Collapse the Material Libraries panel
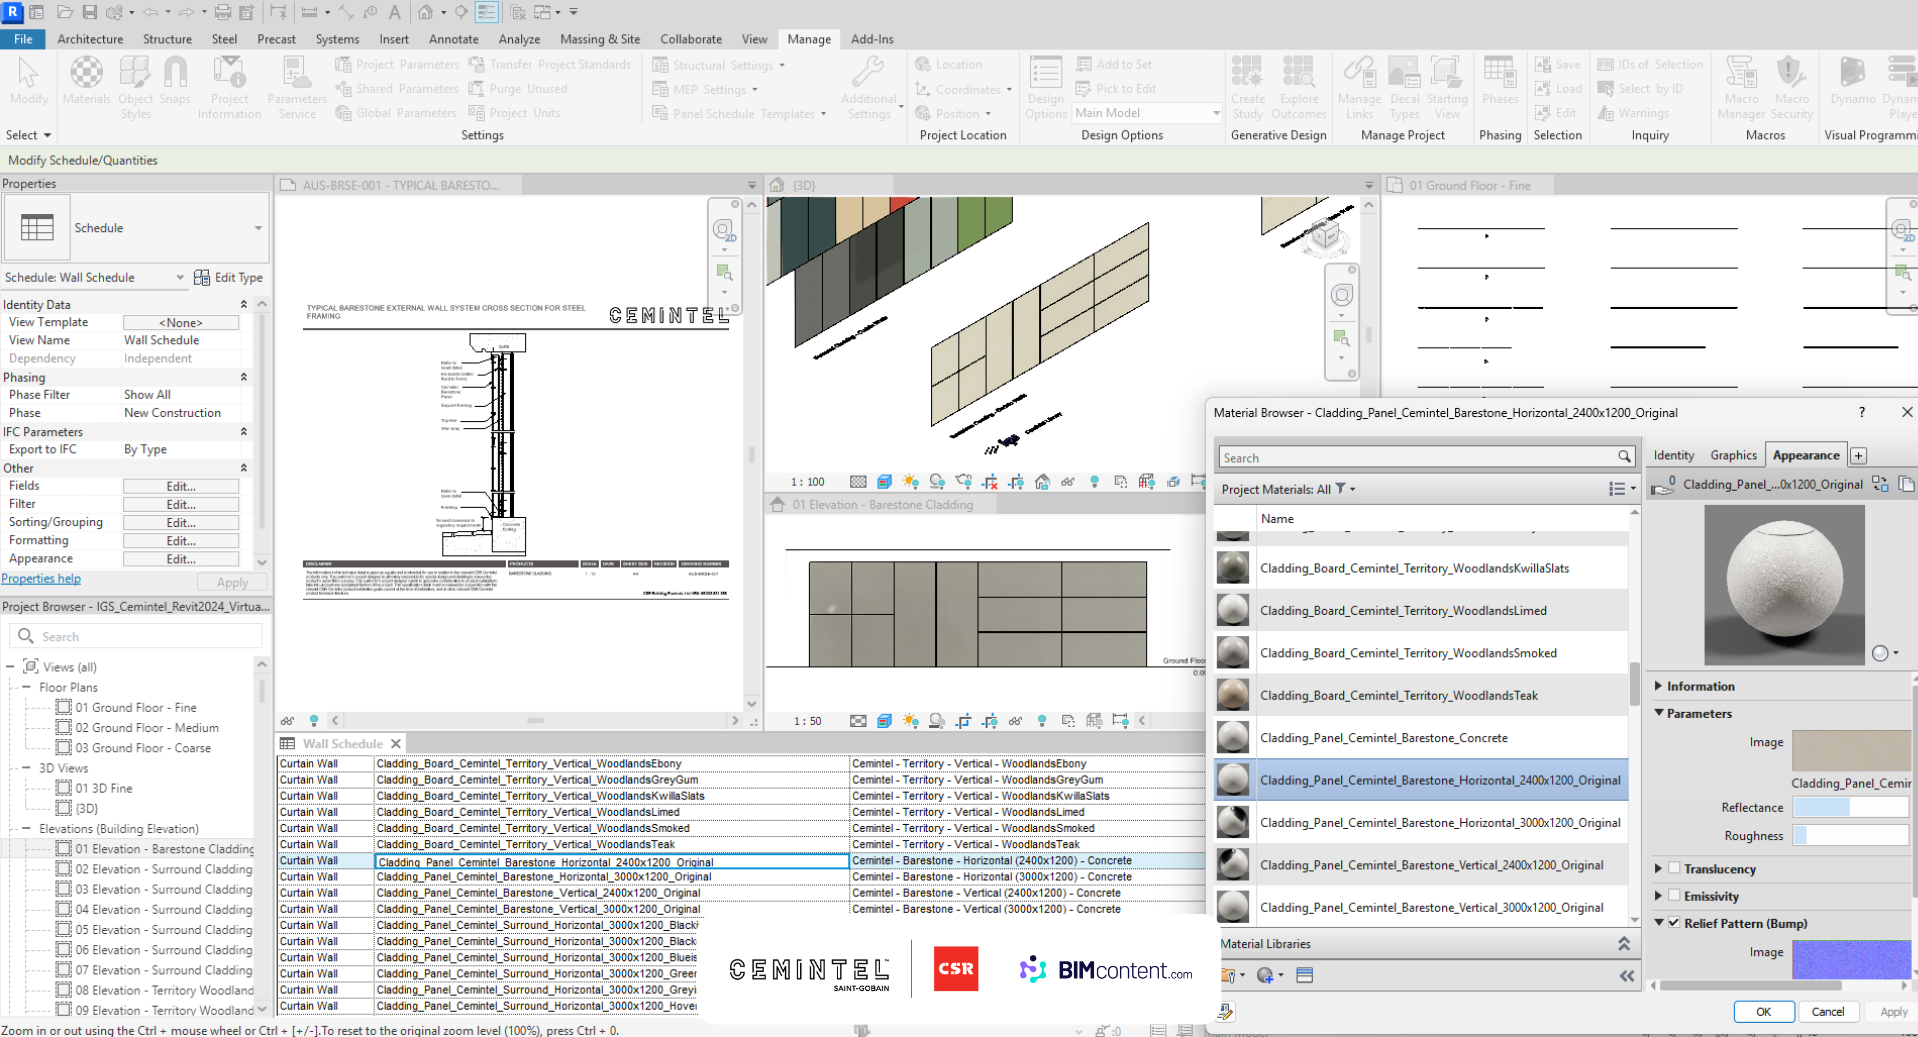 1624,944
